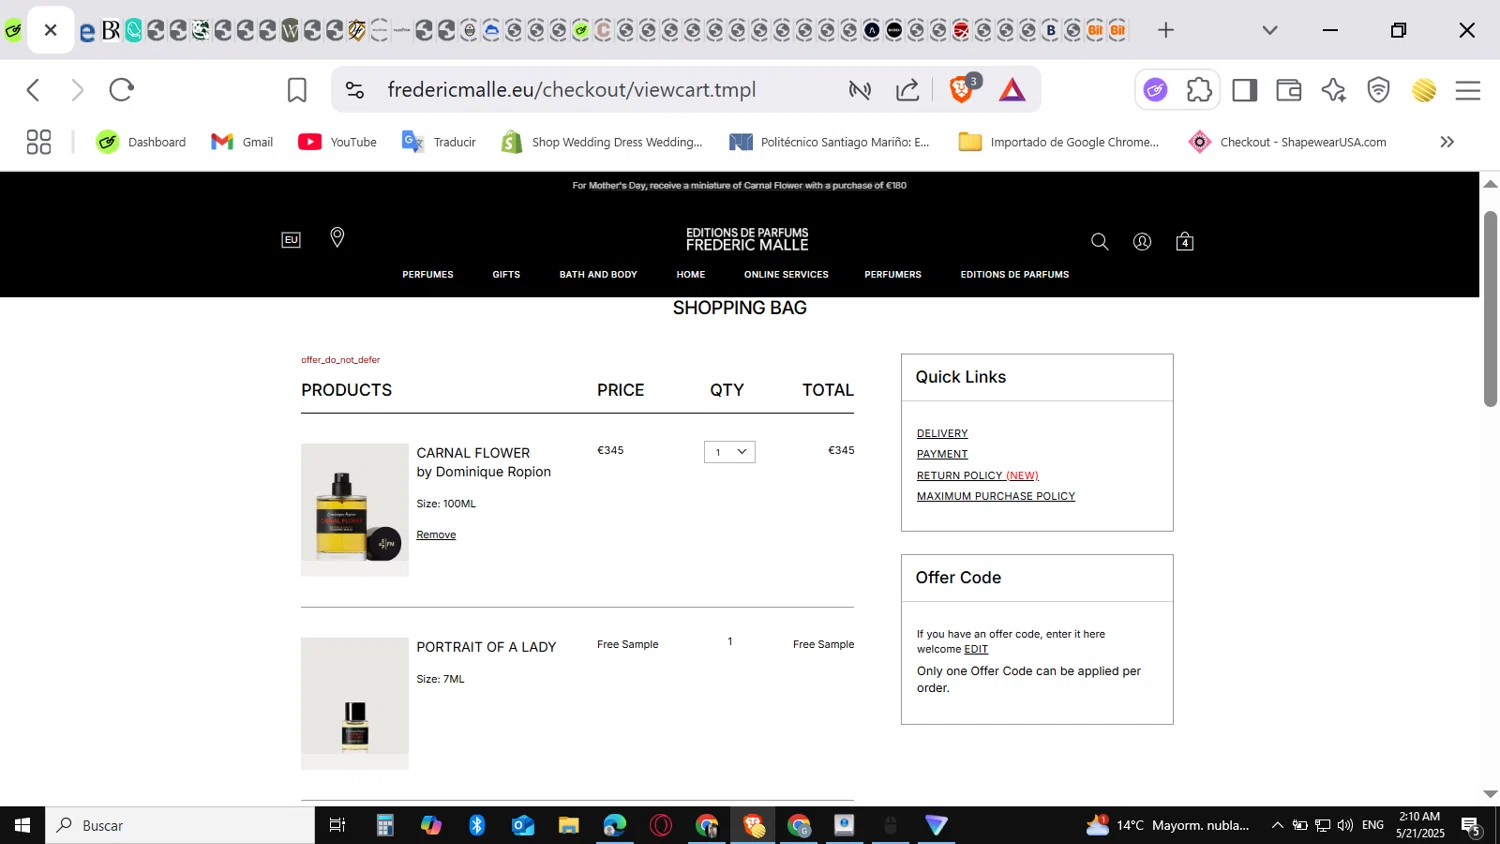The width and height of the screenshot is (1500, 844).
Task: Open Task View on taskbar
Action: (337, 825)
